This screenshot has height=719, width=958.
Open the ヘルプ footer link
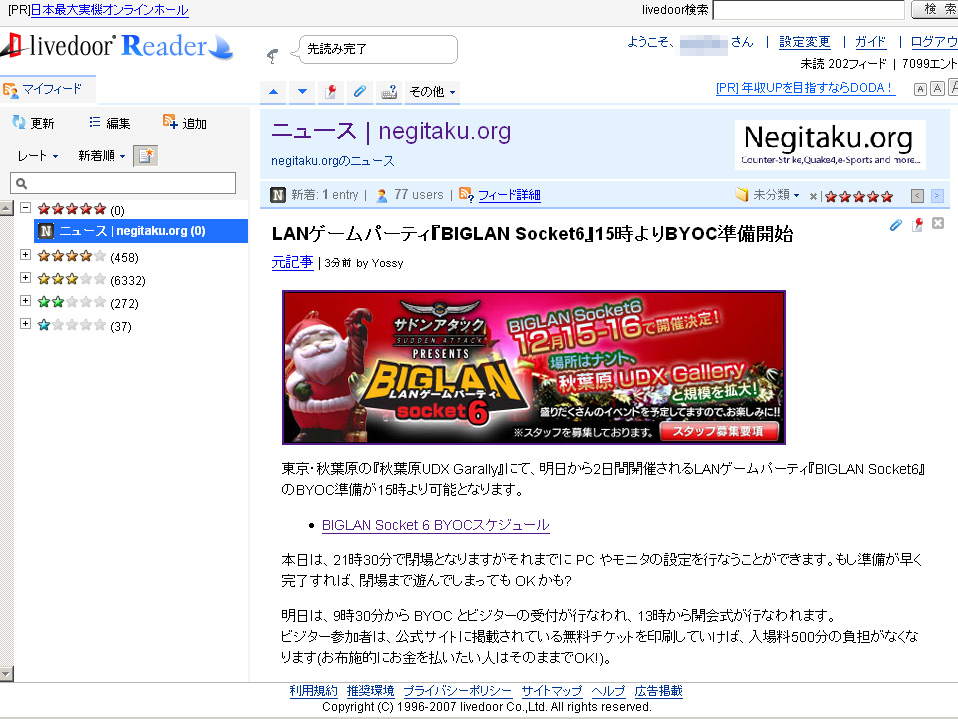(608, 691)
